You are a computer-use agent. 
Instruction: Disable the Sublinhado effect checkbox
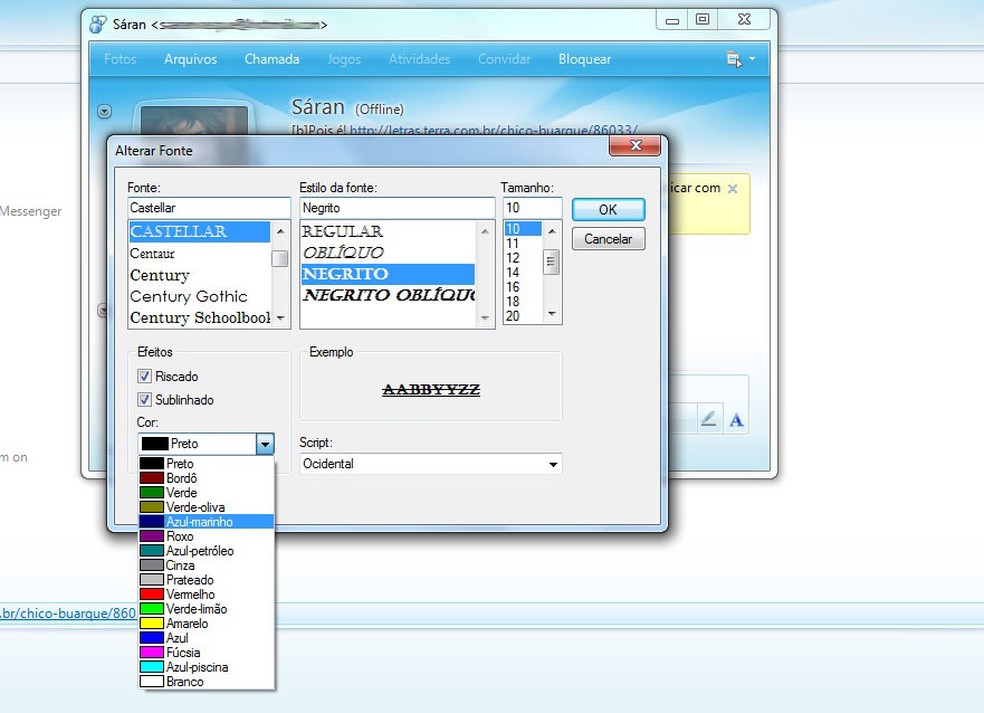[x=146, y=400]
